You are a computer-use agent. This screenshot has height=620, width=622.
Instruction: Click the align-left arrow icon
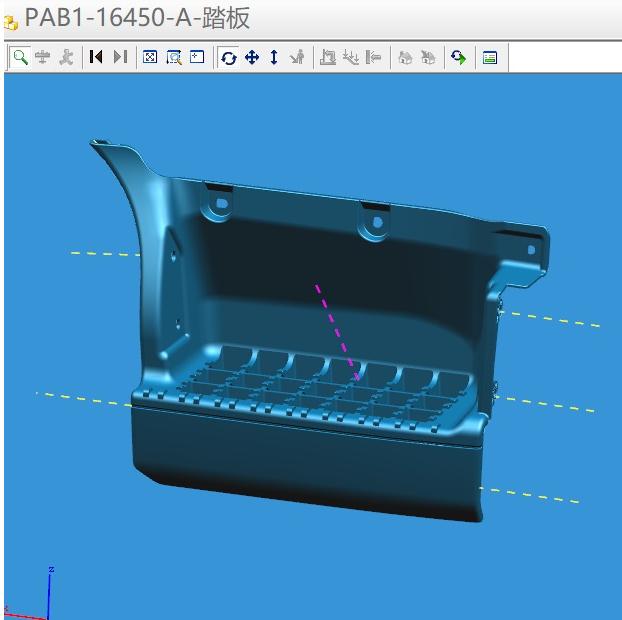(x=373, y=58)
